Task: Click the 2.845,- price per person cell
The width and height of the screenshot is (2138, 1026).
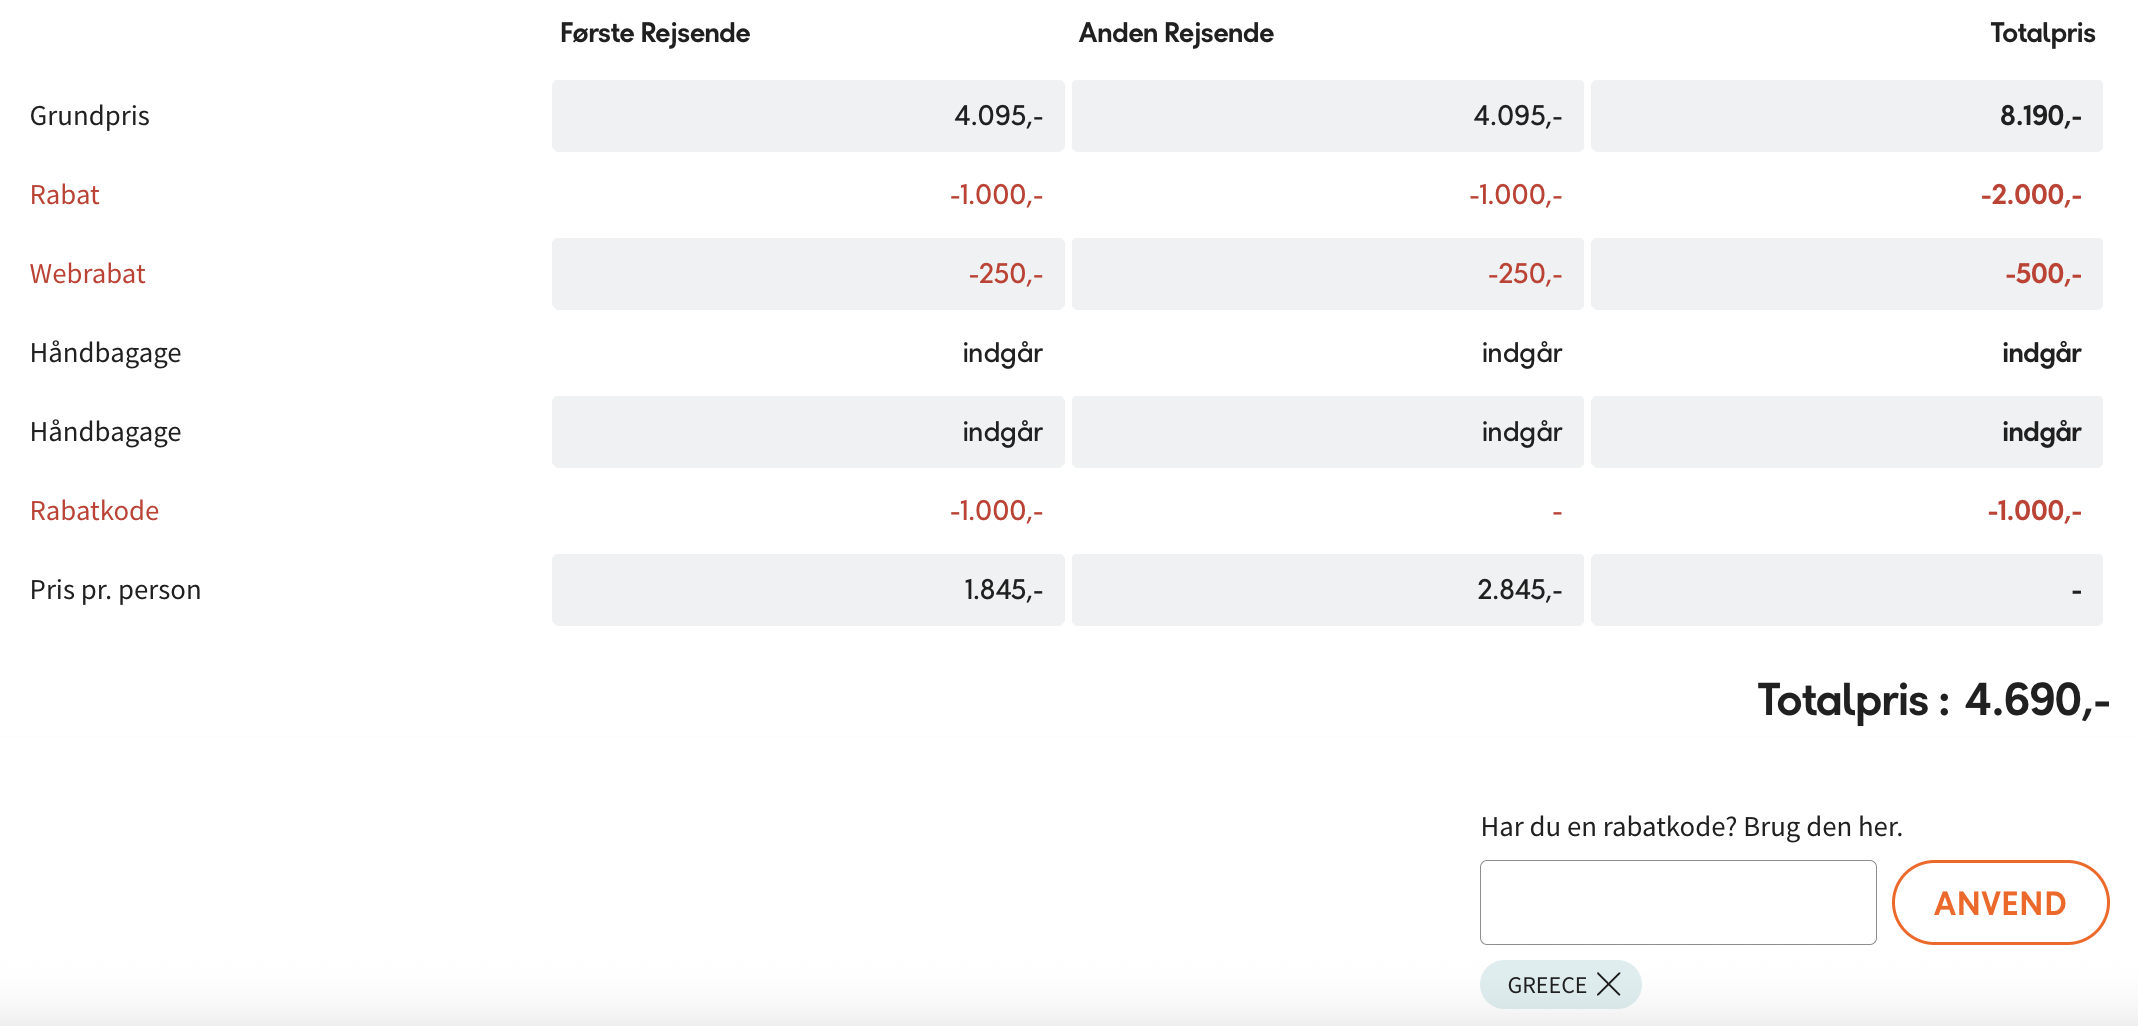Action: click(x=1519, y=590)
